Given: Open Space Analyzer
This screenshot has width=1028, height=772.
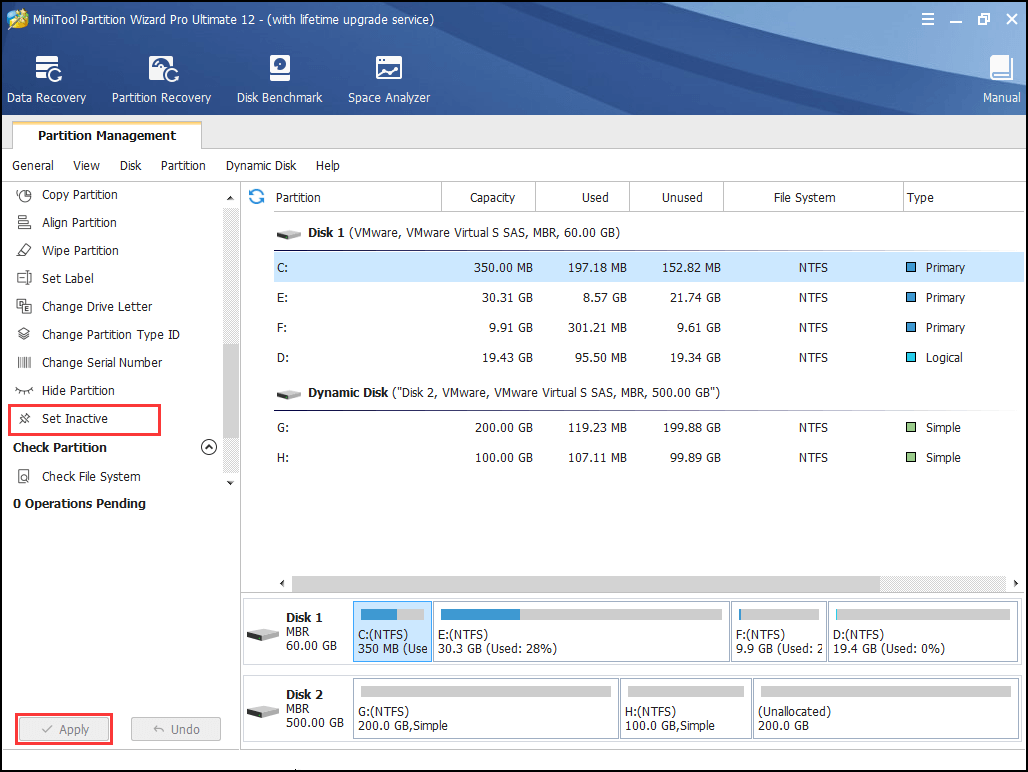Looking at the screenshot, I should pos(389,79).
